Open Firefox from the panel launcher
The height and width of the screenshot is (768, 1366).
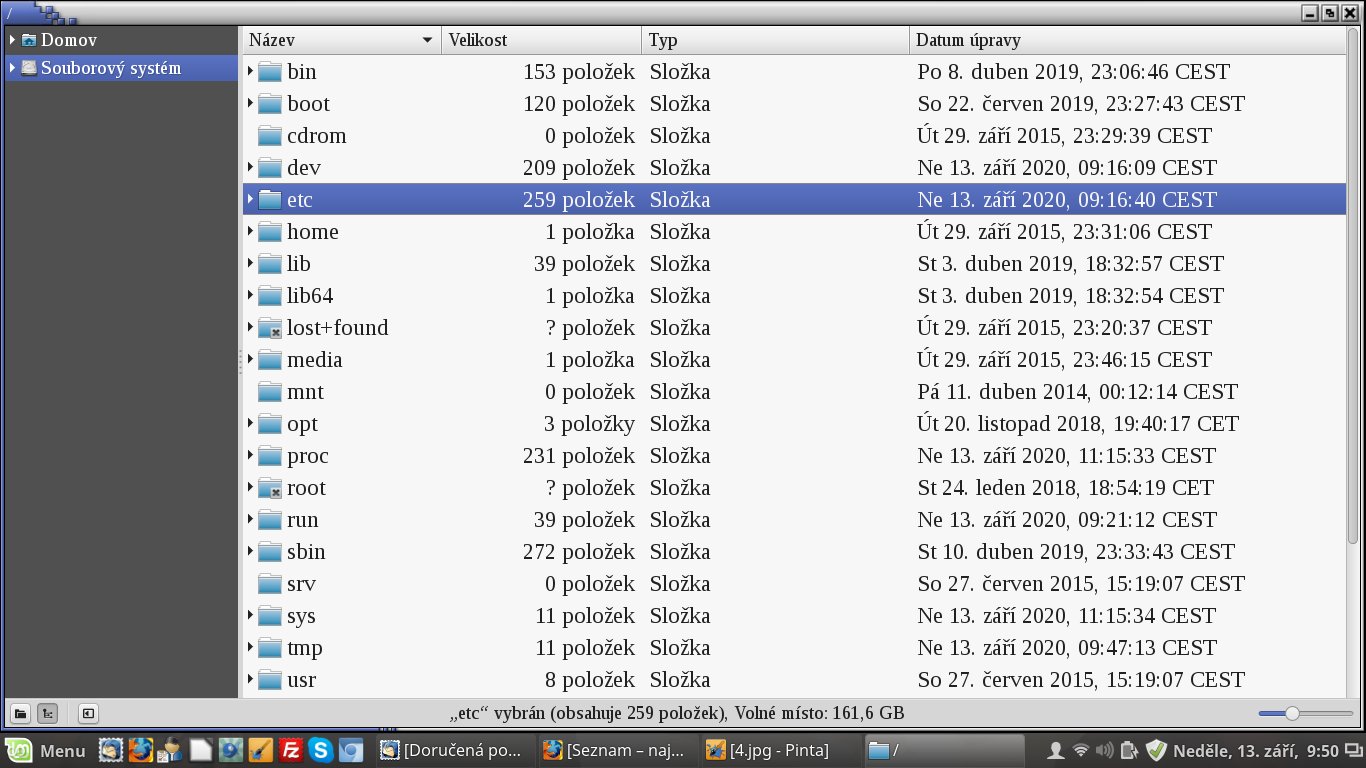(141, 750)
